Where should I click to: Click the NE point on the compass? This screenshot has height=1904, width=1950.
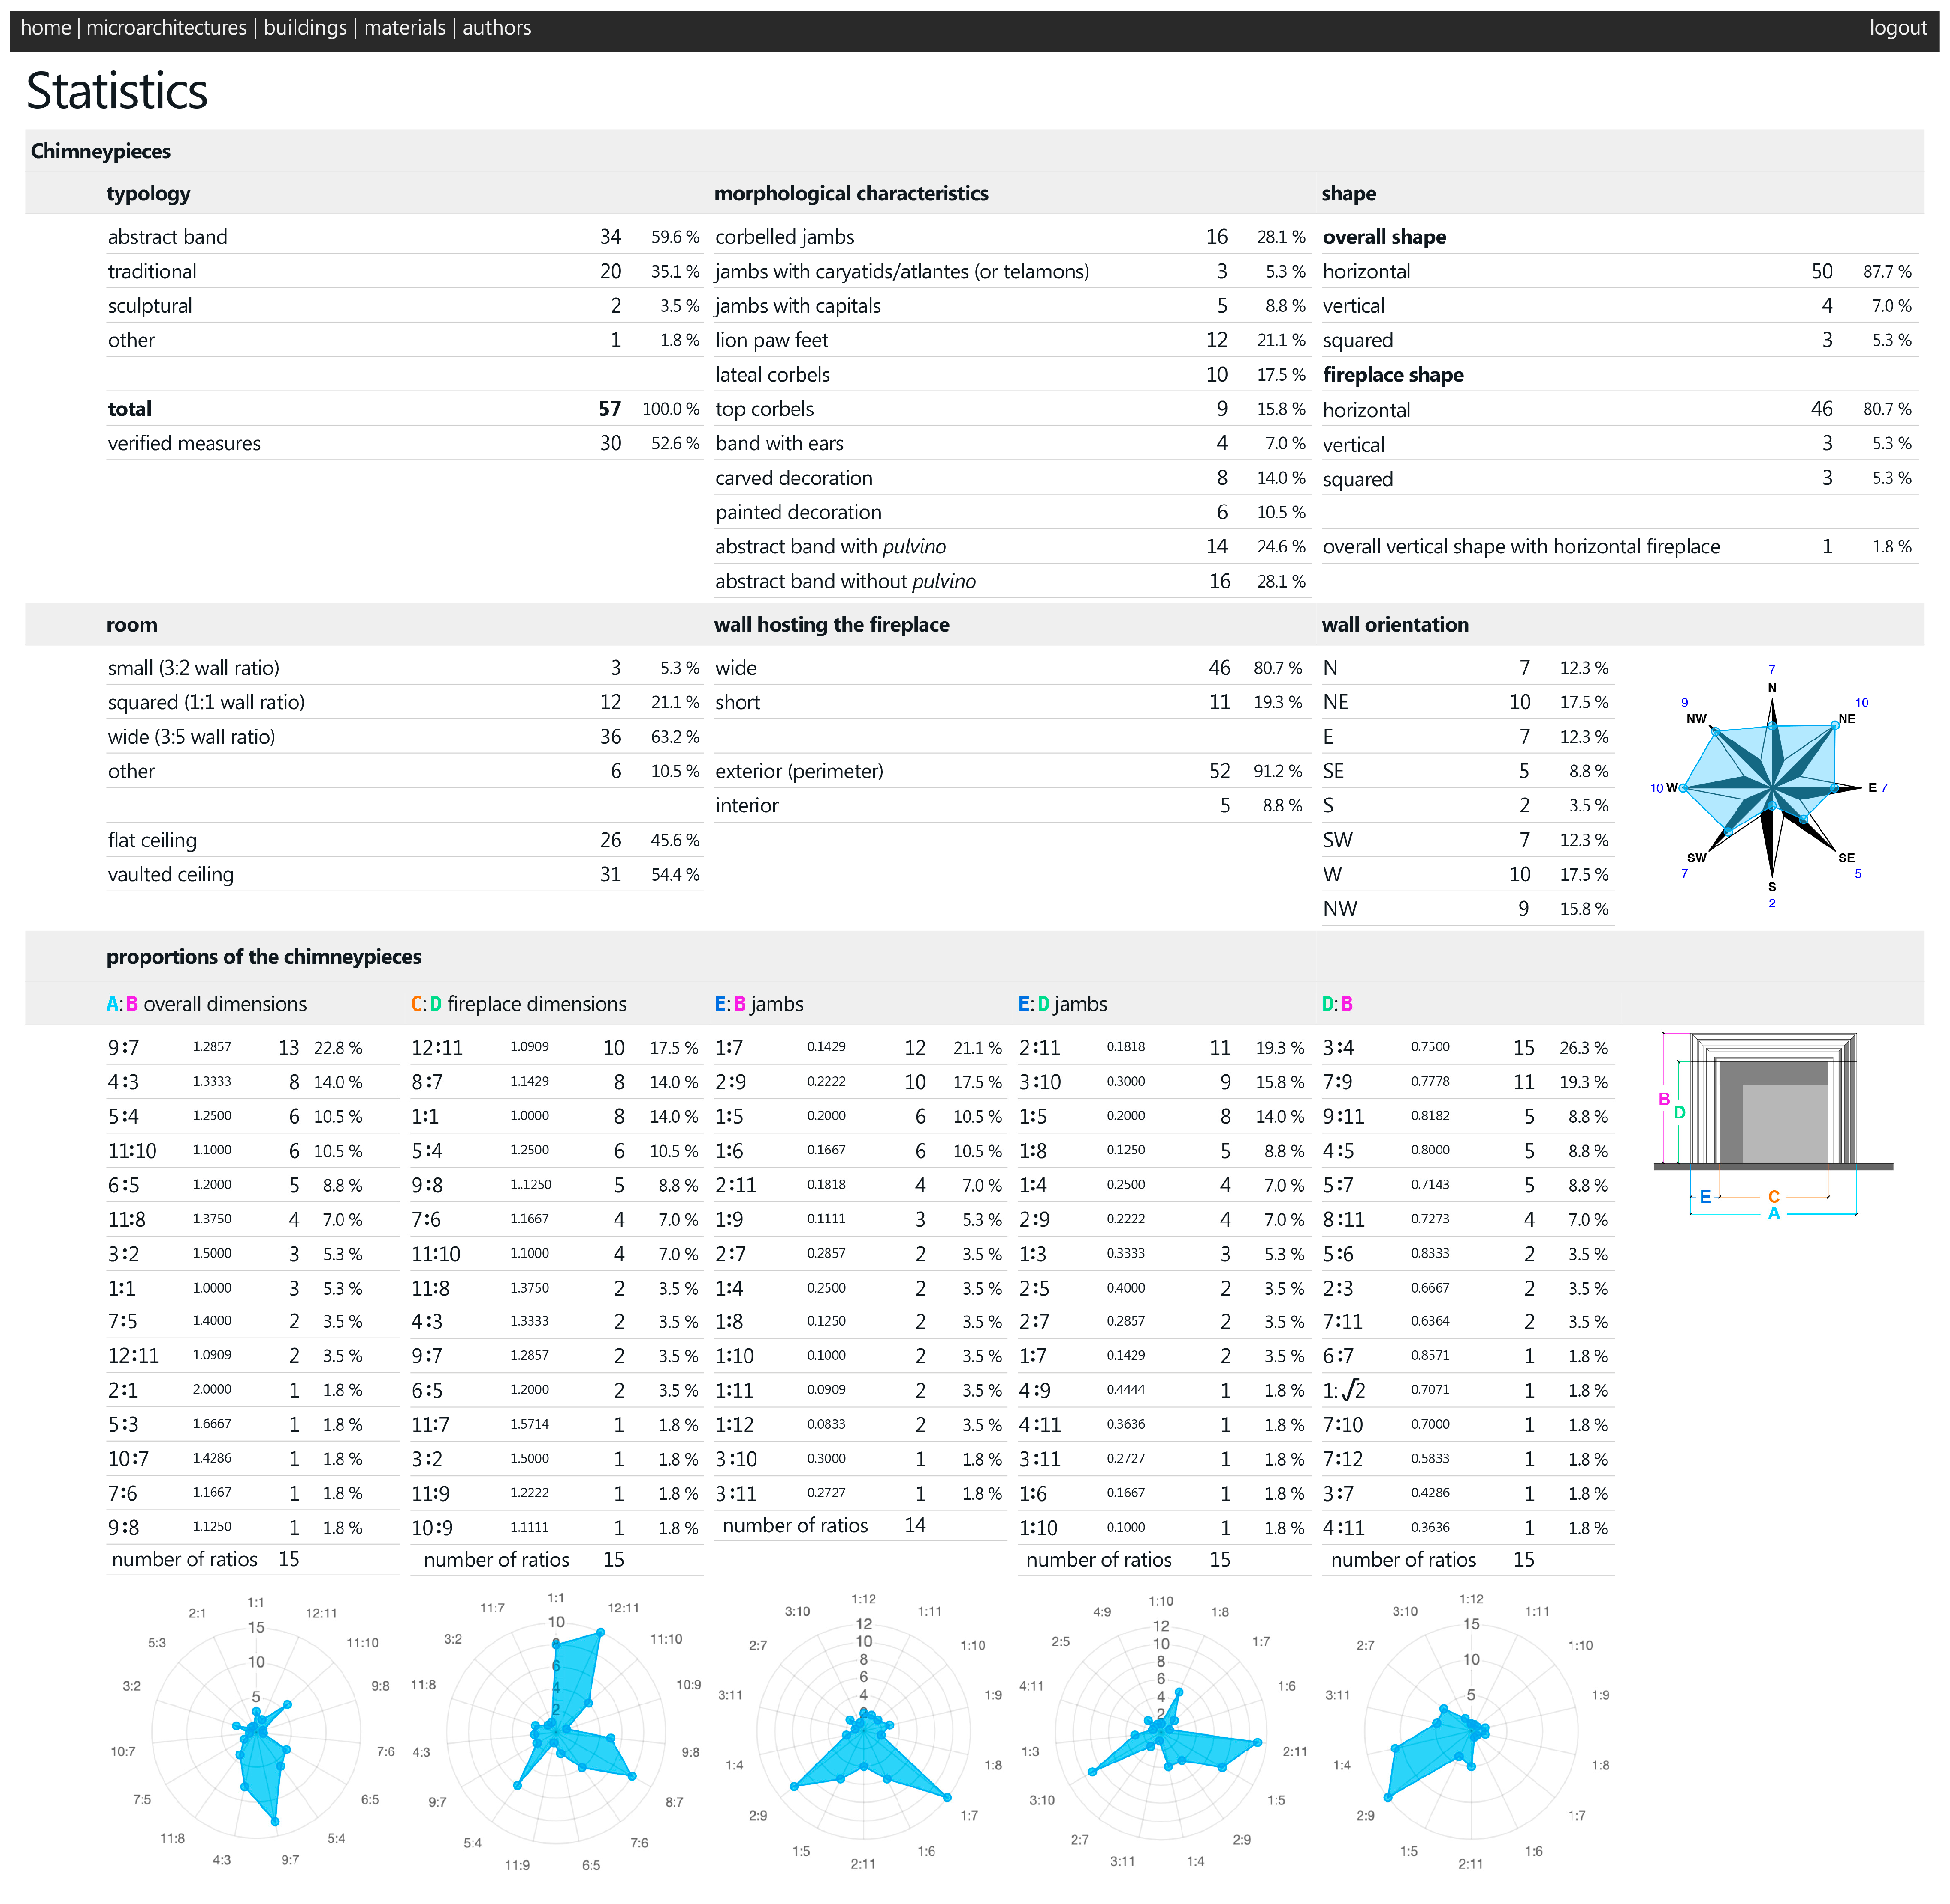(1836, 725)
